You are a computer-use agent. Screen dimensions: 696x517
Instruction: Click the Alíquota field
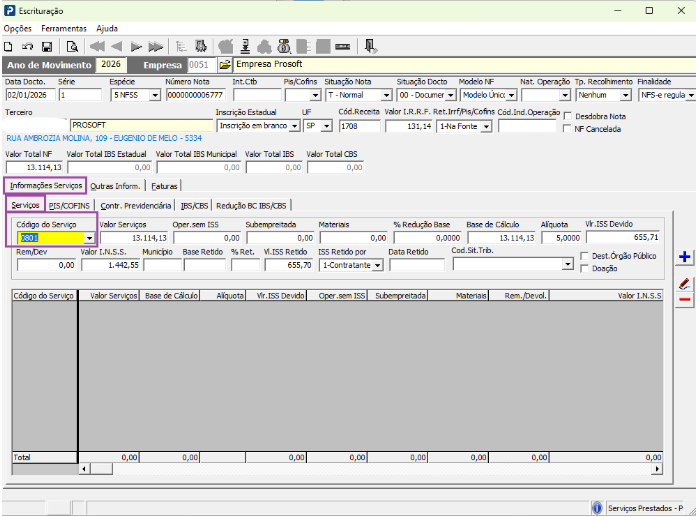(562, 238)
